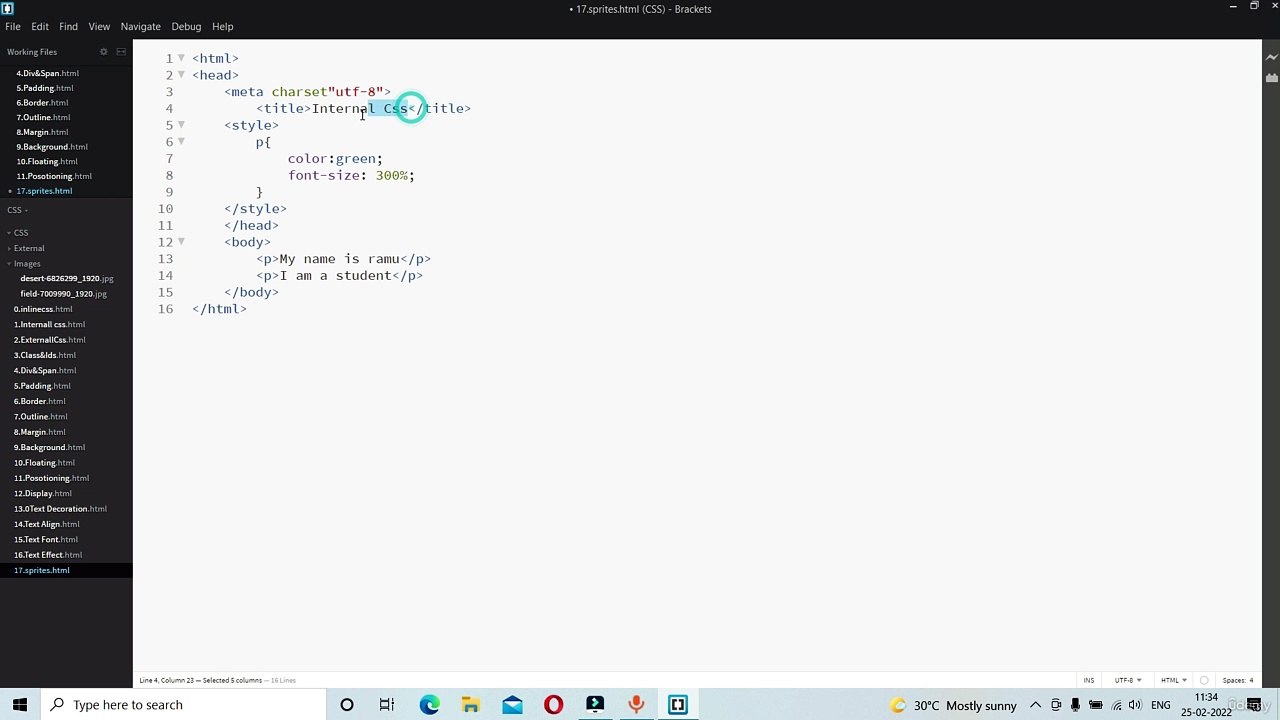Screen dimensions: 1280x720
Task: Open the View menu
Action: [99, 26]
